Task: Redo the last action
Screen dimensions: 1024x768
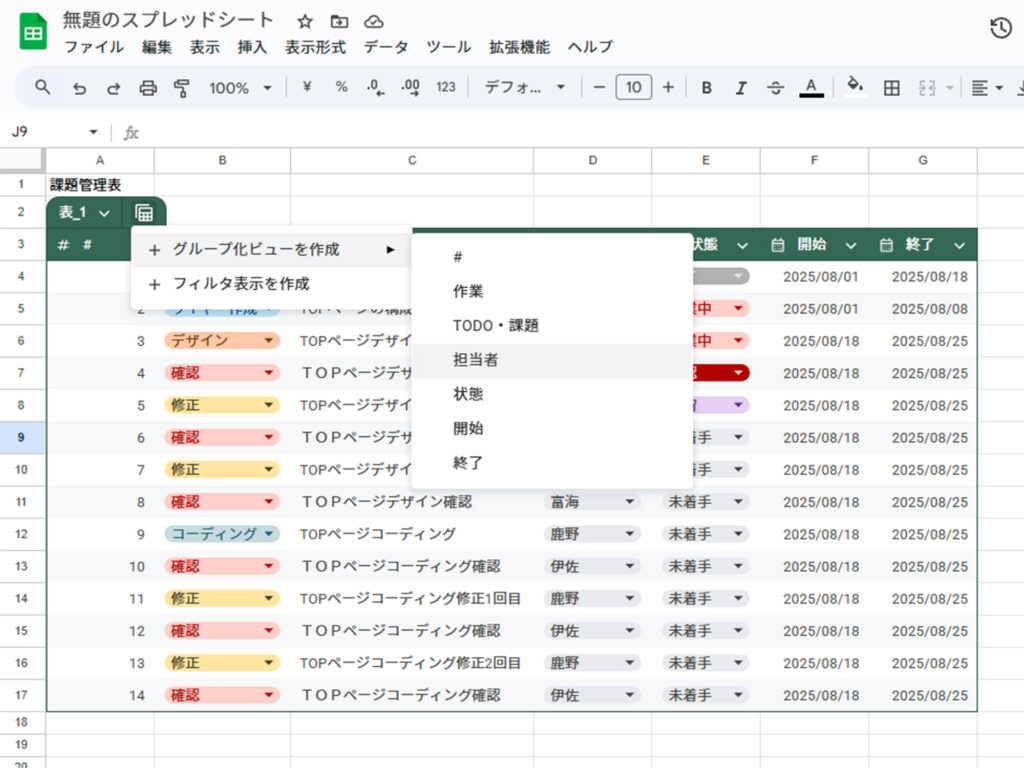Action: (114, 88)
